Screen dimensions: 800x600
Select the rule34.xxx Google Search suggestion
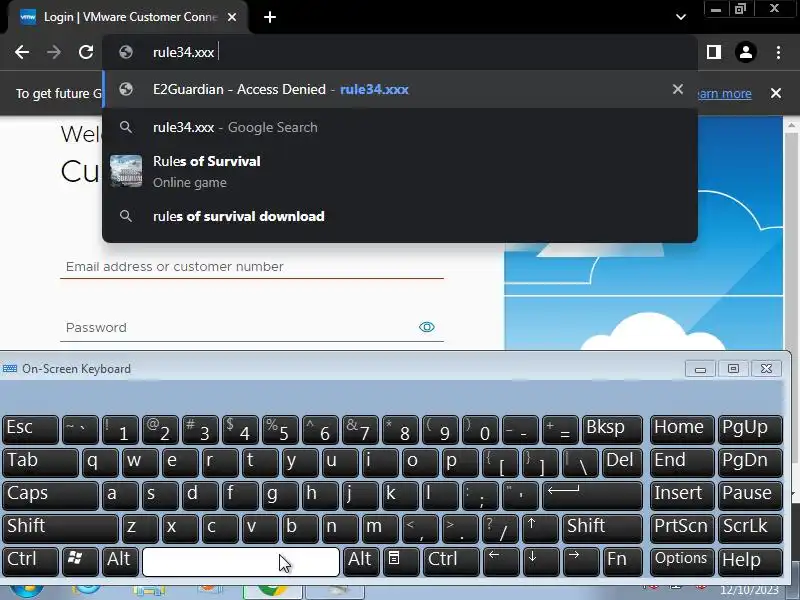point(399,127)
